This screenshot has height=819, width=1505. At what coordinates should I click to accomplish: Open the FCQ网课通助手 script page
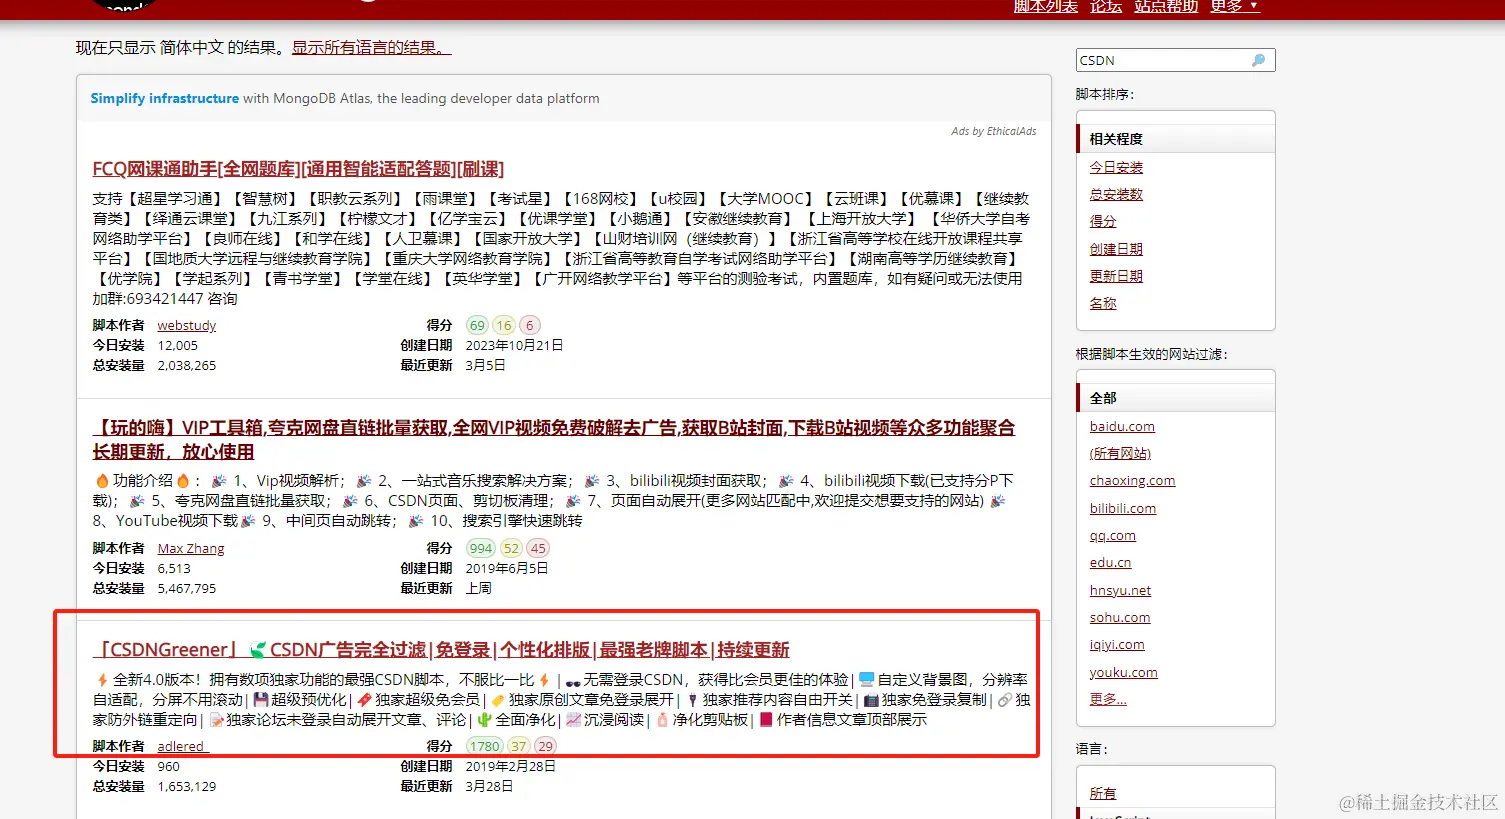pos(298,169)
